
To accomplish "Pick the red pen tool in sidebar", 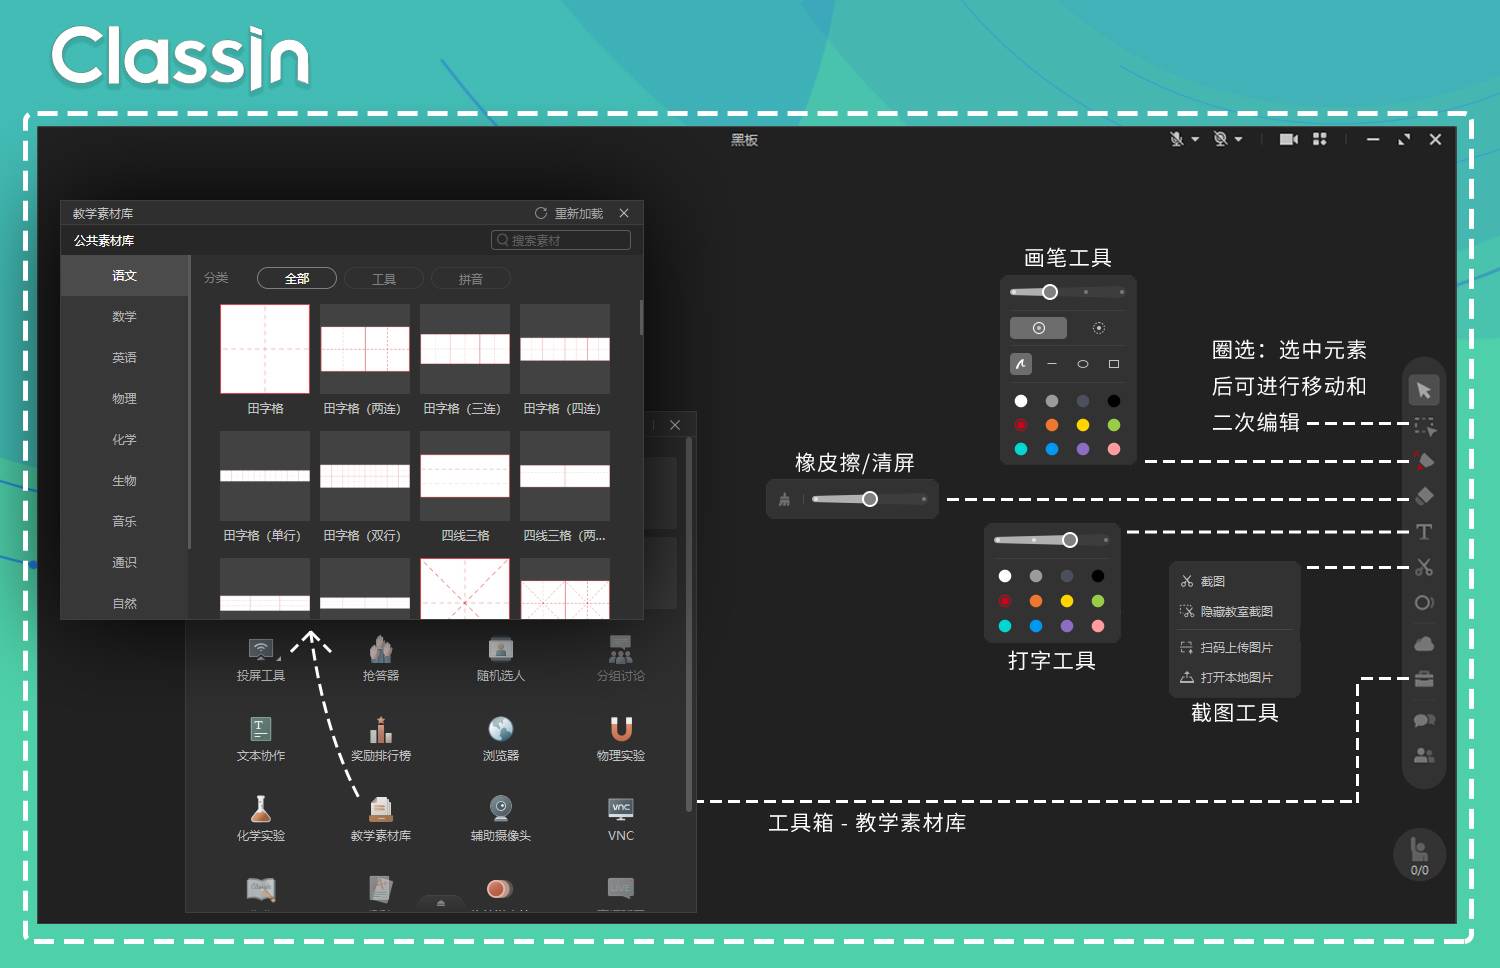I will (x=1424, y=461).
